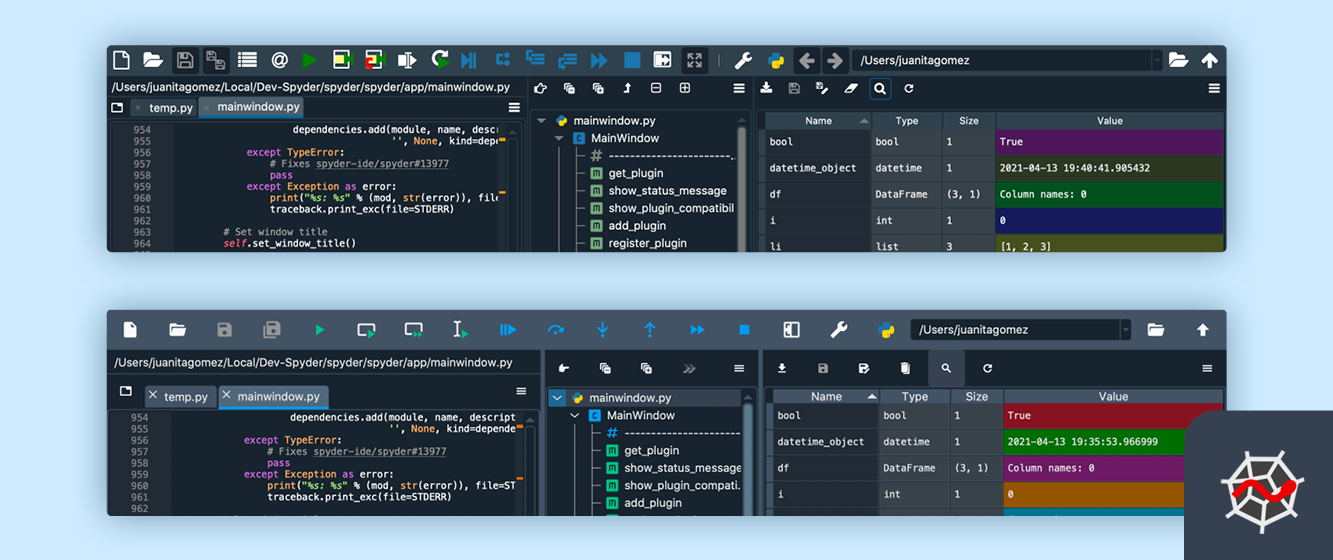Collapse the MainWindow class chevron in lower outline
1333x560 pixels.
(575, 416)
